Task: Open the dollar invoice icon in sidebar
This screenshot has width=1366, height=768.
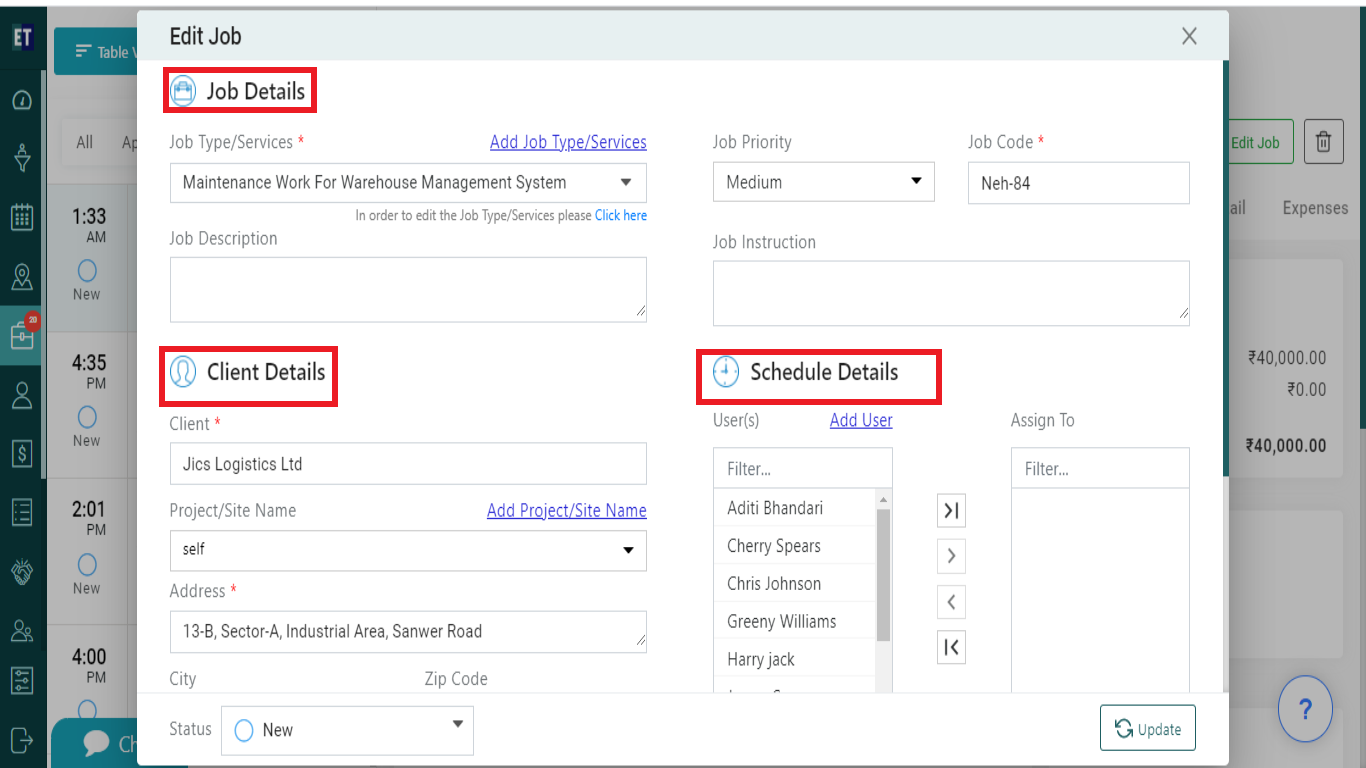Action: pyautogui.click(x=22, y=454)
